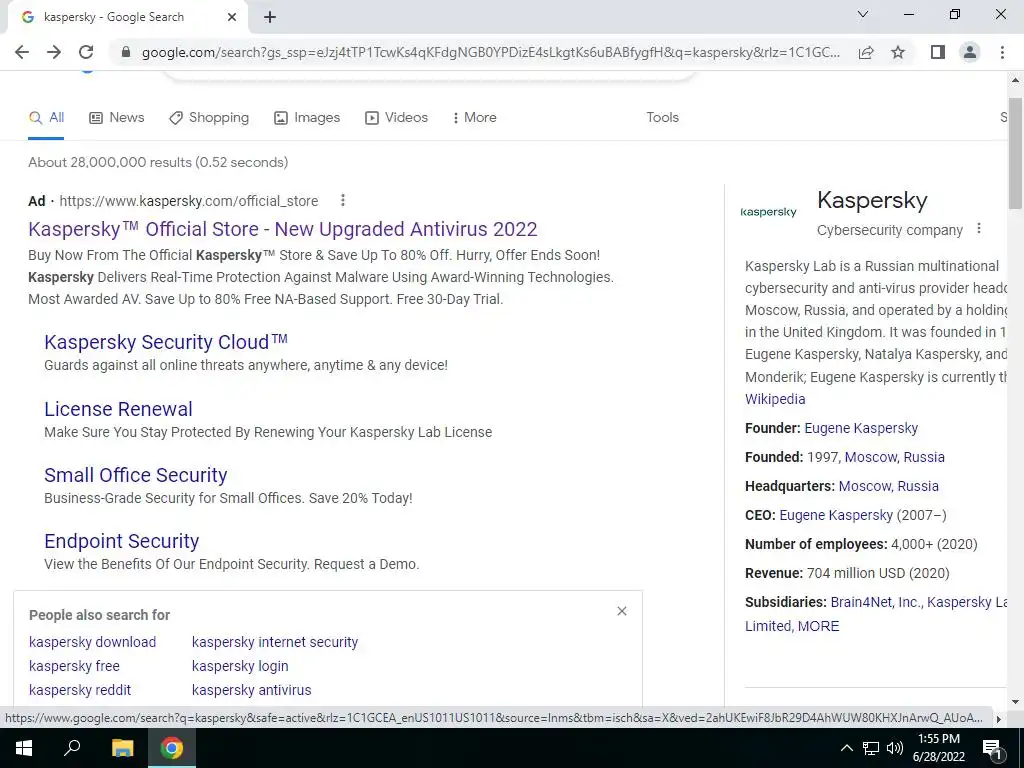The image size is (1024, 768).
Task: Dismiss the People also search for box
Action: pyautogui.click(x=622, y=611)
